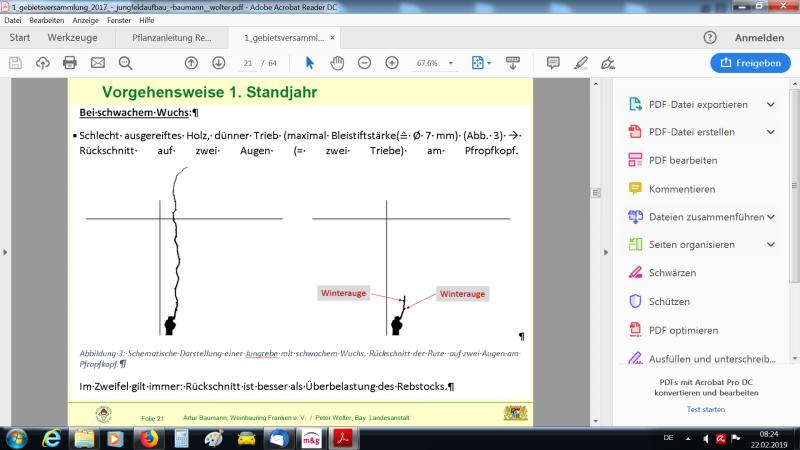
Task: Select the hand pan tool
Action: tap(337, 62)
